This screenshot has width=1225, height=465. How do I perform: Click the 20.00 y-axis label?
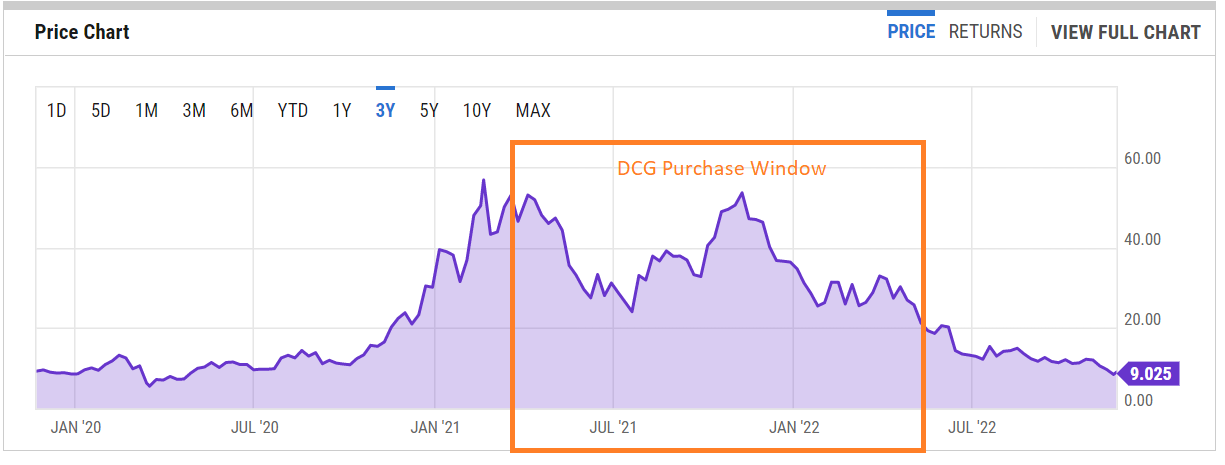[1143, 320]
